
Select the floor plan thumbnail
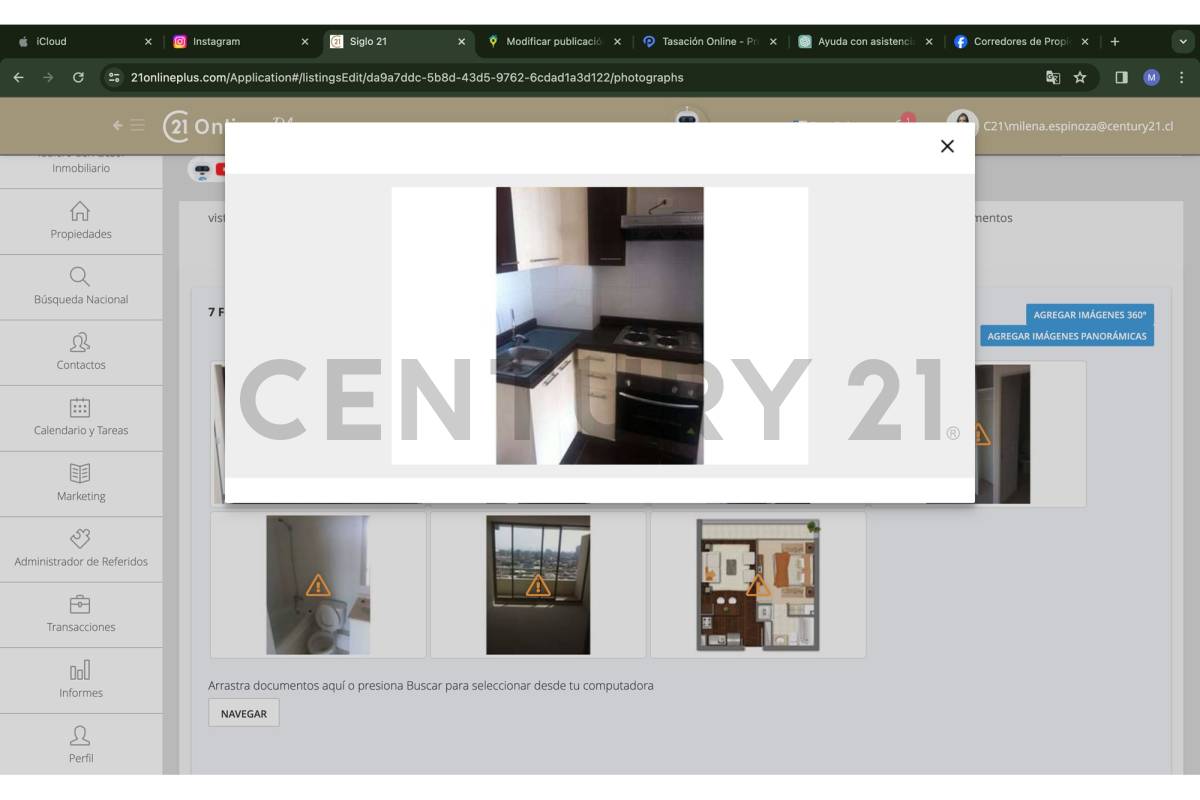pyautogui.click(x=758, y=585)
